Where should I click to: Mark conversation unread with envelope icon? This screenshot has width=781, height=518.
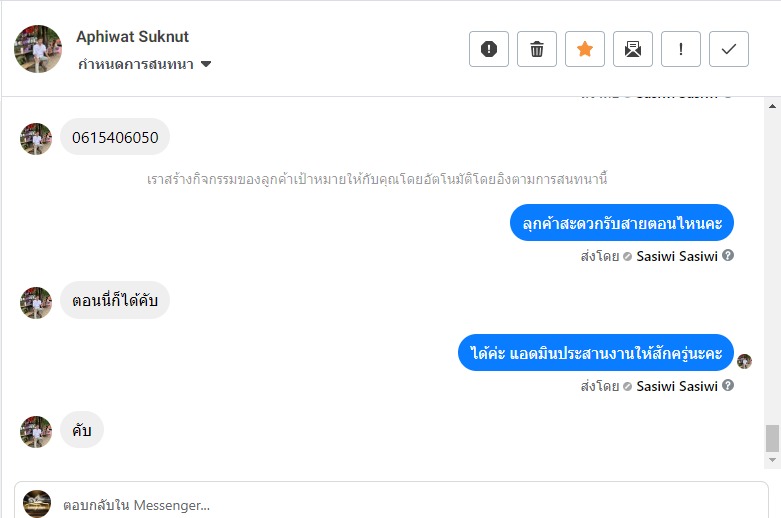[633, 49]
